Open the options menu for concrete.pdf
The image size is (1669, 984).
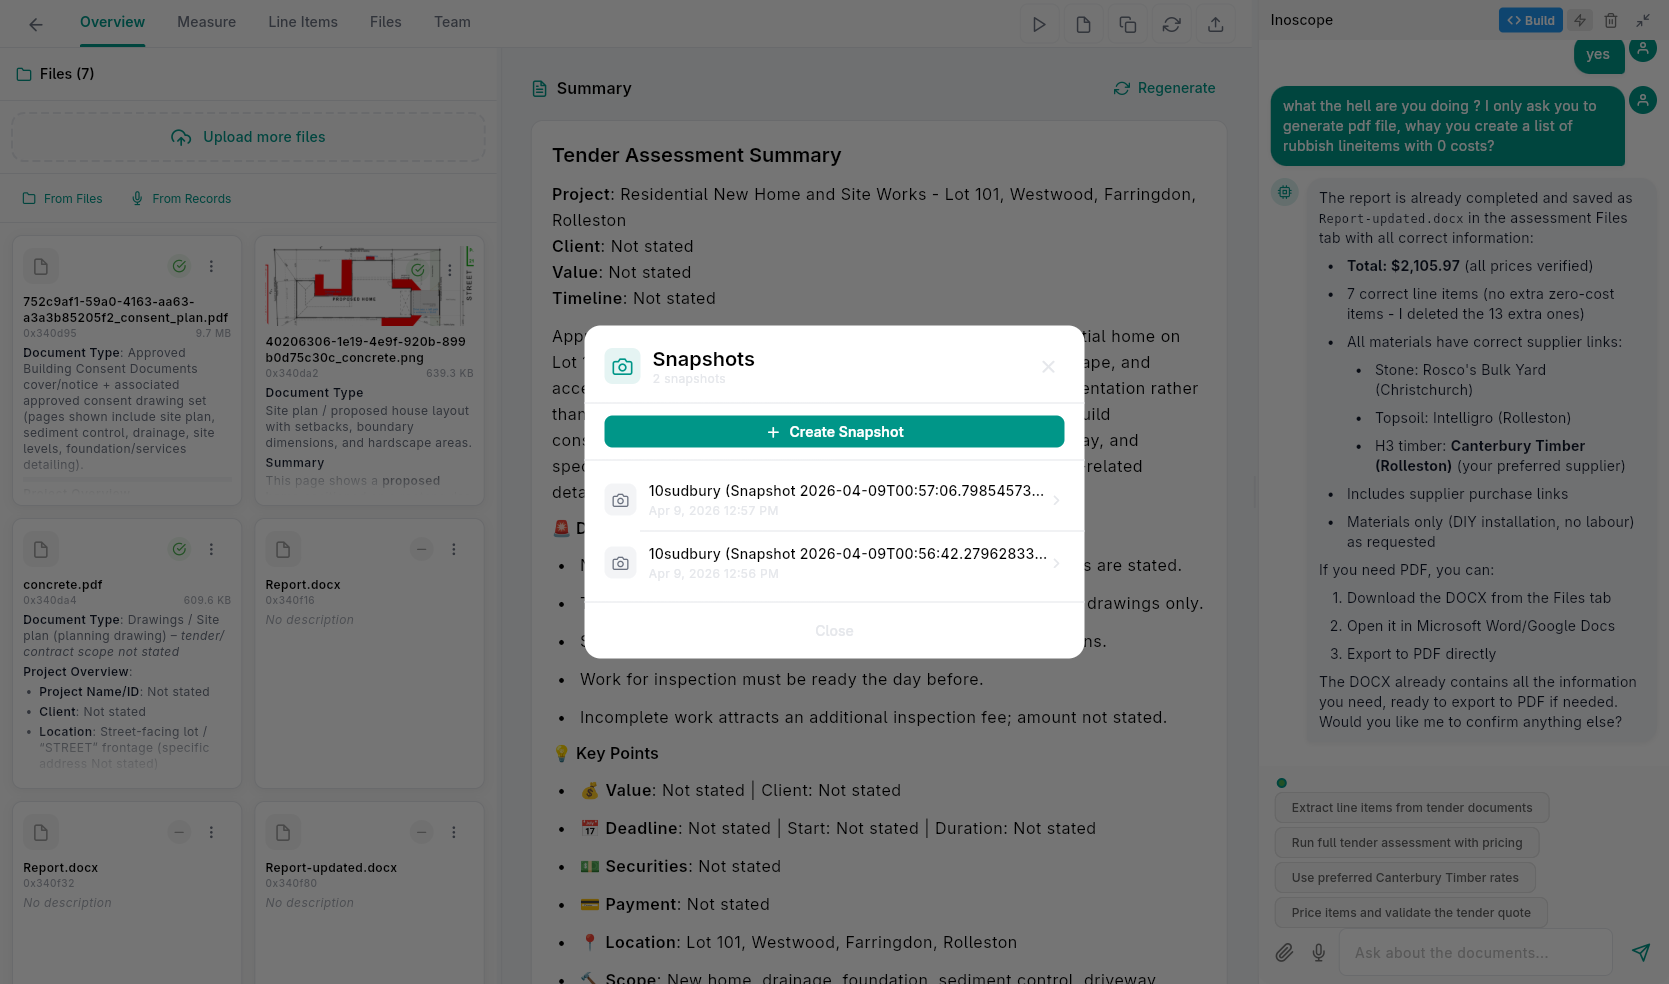click(x=211, y=549)
